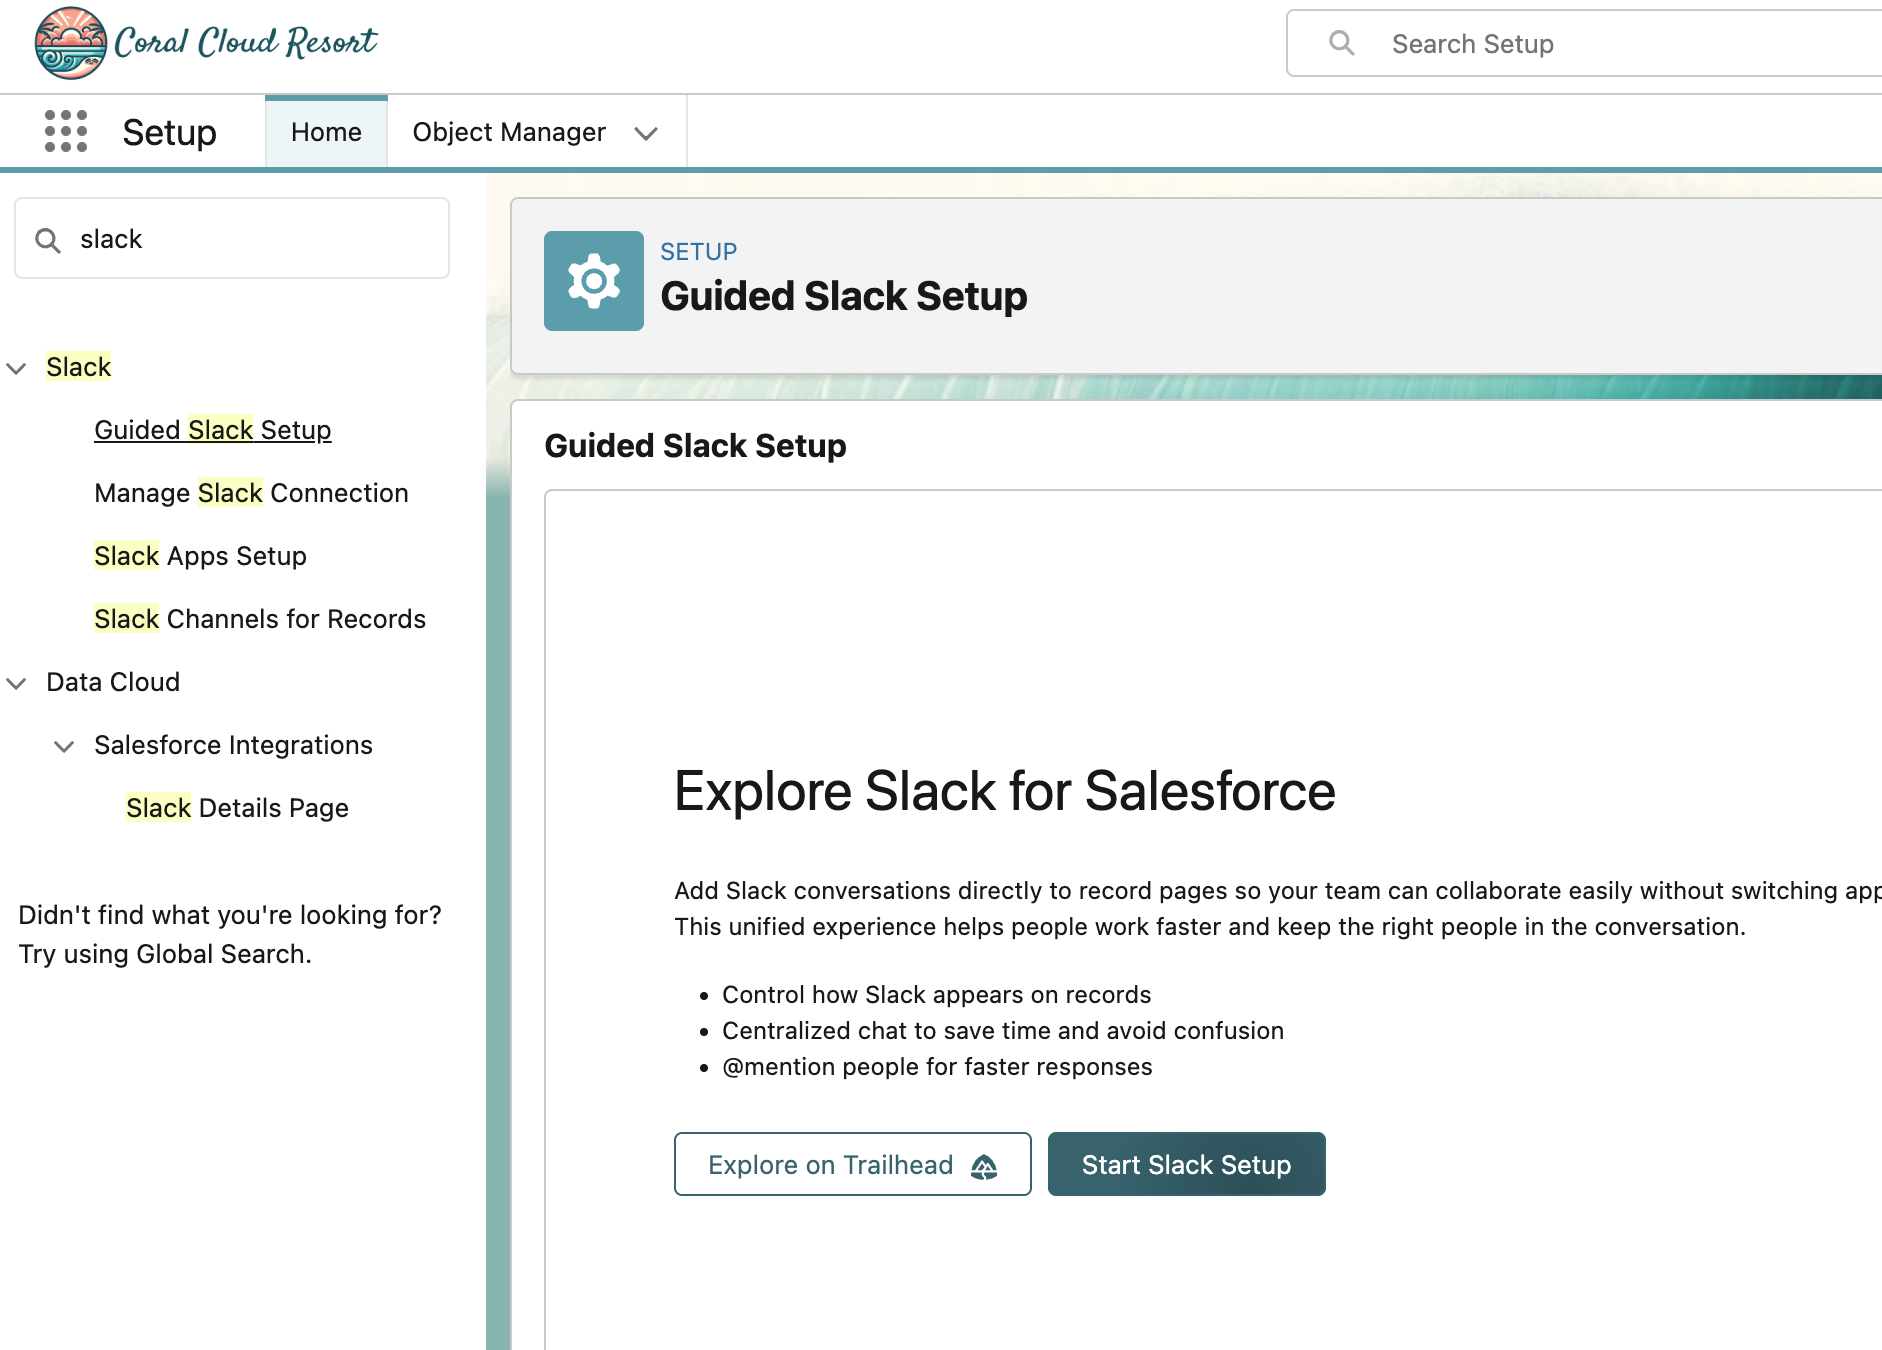Open the App Launcher dots icon
Viewport: 1882px width, 1350px height.
(66, 132)
